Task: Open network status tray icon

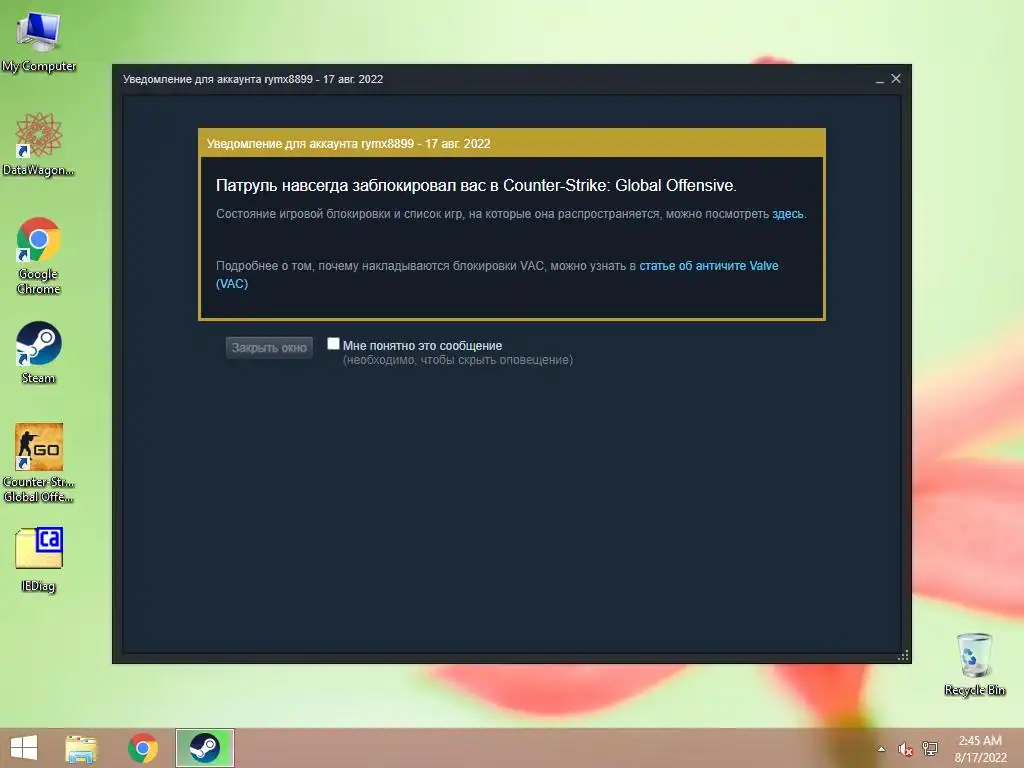Action: pyautogui.click(x=929, y=748)
